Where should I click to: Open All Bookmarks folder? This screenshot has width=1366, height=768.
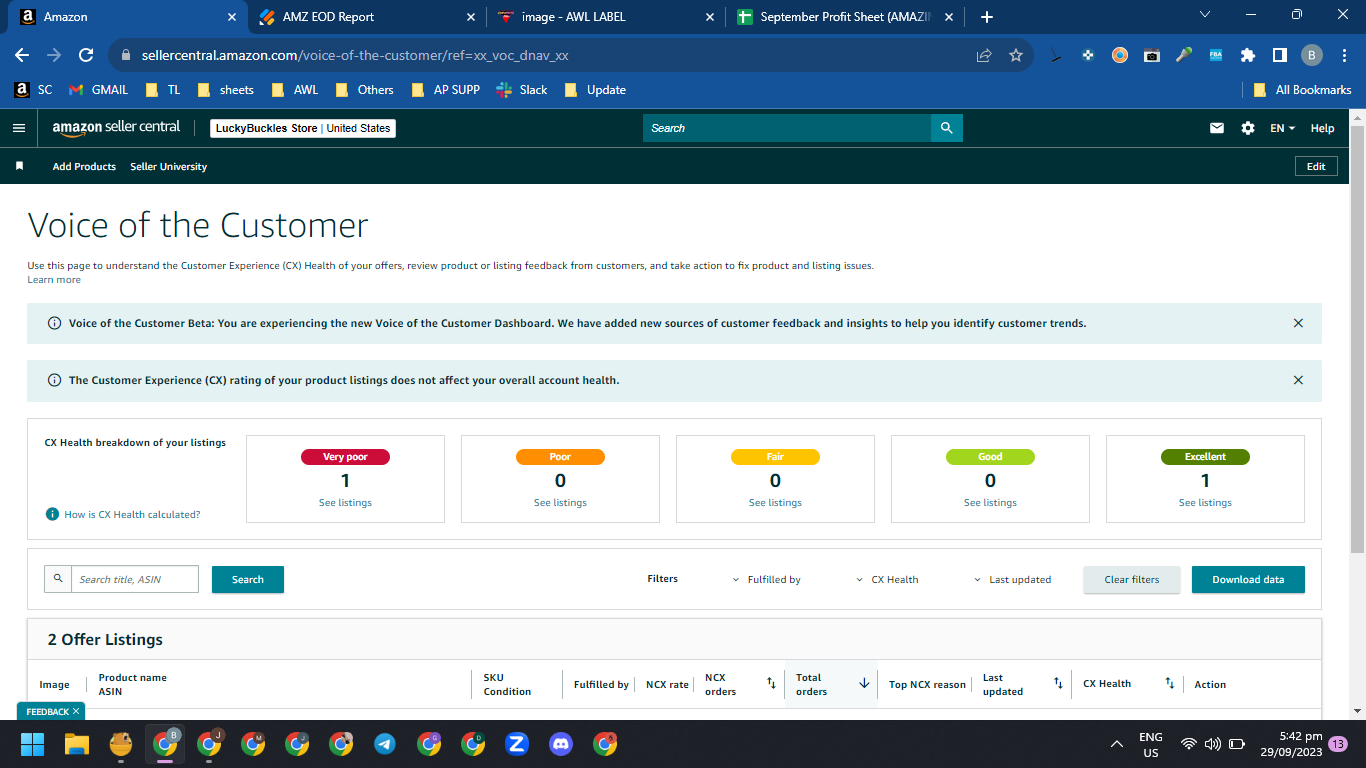point(1302,89)
